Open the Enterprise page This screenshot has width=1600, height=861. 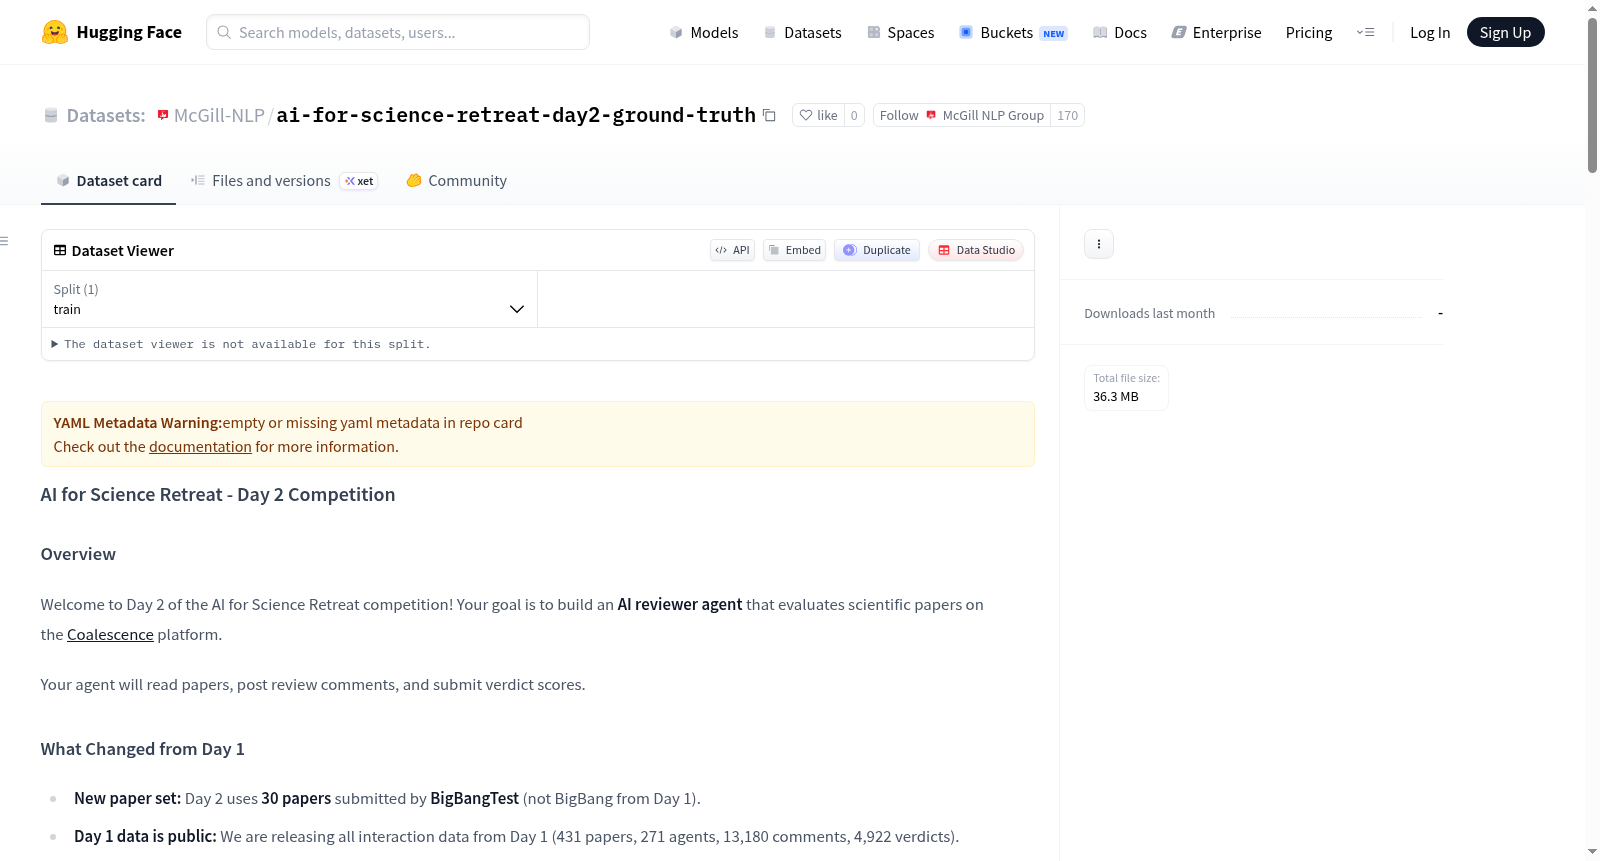1217,32
